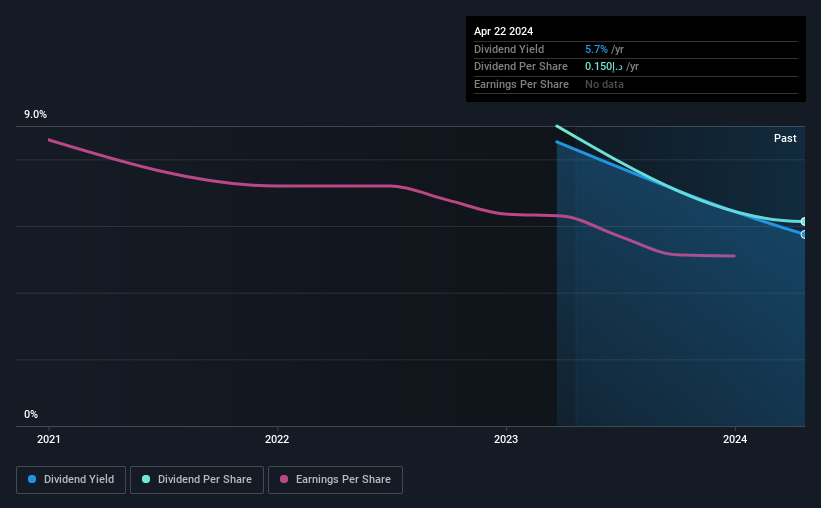
Task: Click the pink Earnings Per Share legend dot
Action: 284,479
